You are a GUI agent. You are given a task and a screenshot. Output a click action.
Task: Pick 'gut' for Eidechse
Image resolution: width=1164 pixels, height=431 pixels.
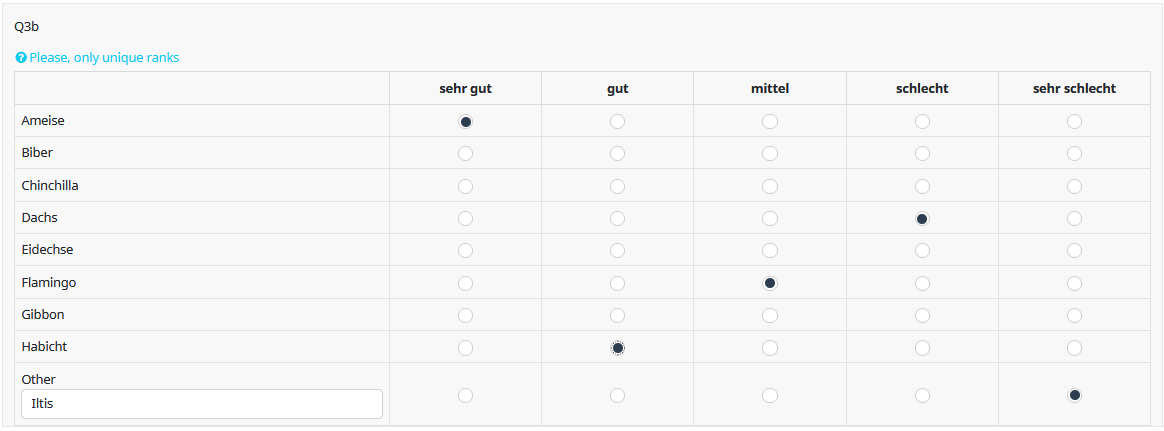(x=617, y=251)
